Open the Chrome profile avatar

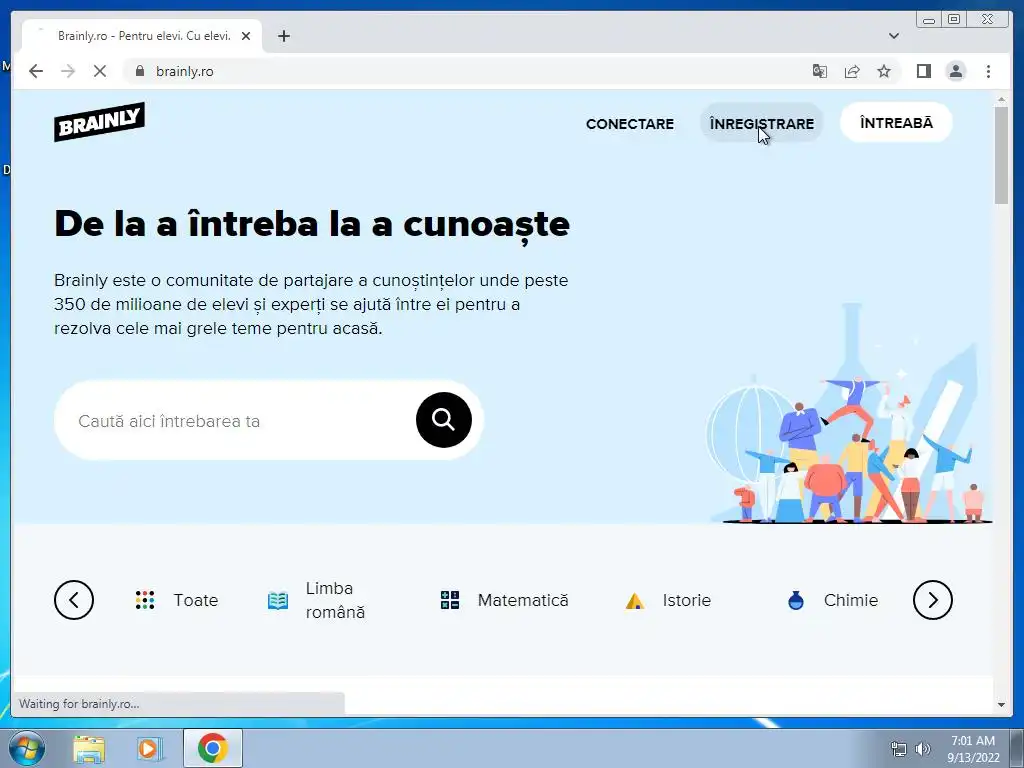pos(955,71)
